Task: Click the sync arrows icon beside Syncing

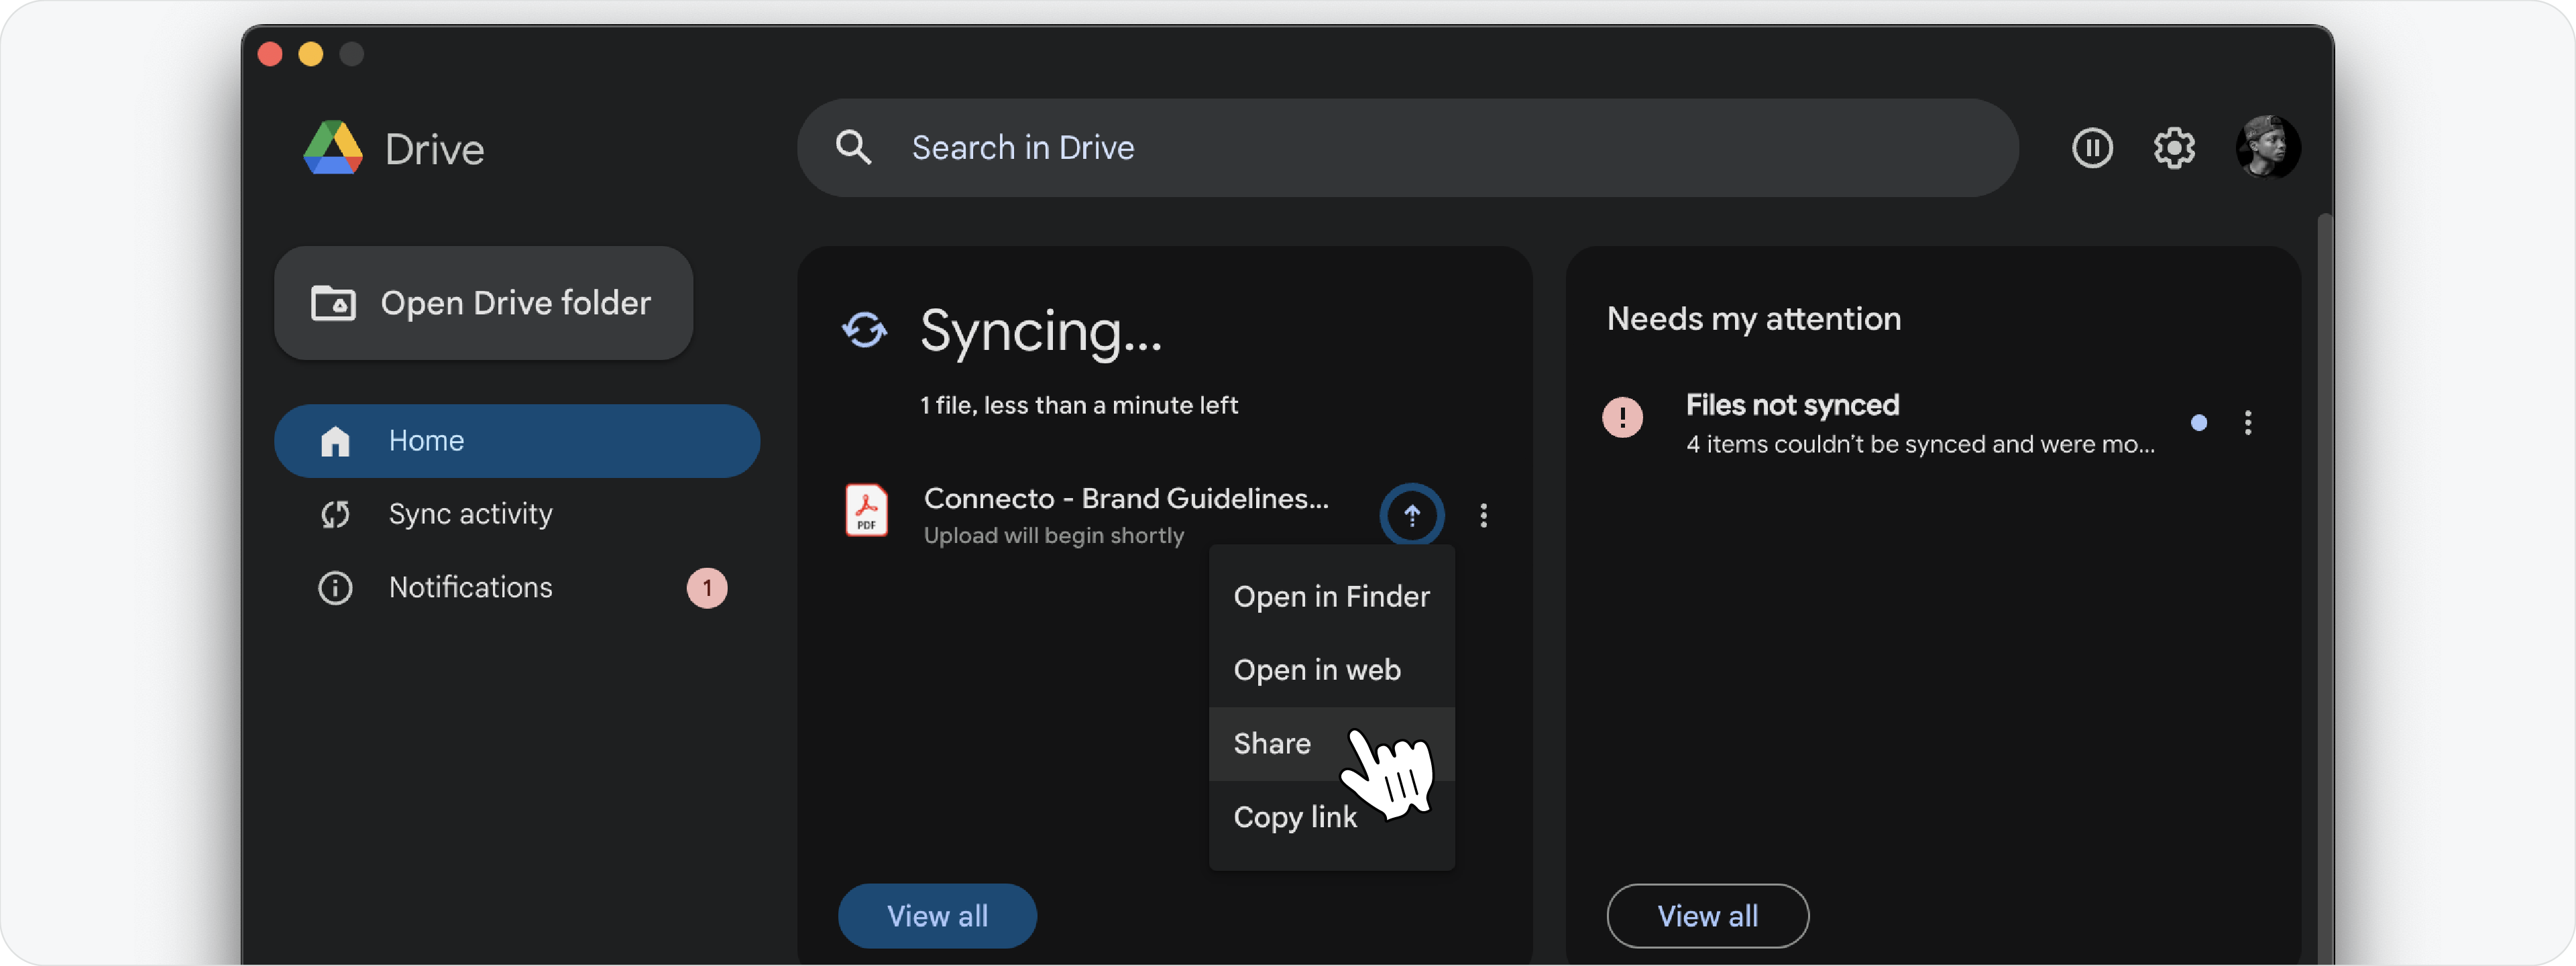Action: 864,331
